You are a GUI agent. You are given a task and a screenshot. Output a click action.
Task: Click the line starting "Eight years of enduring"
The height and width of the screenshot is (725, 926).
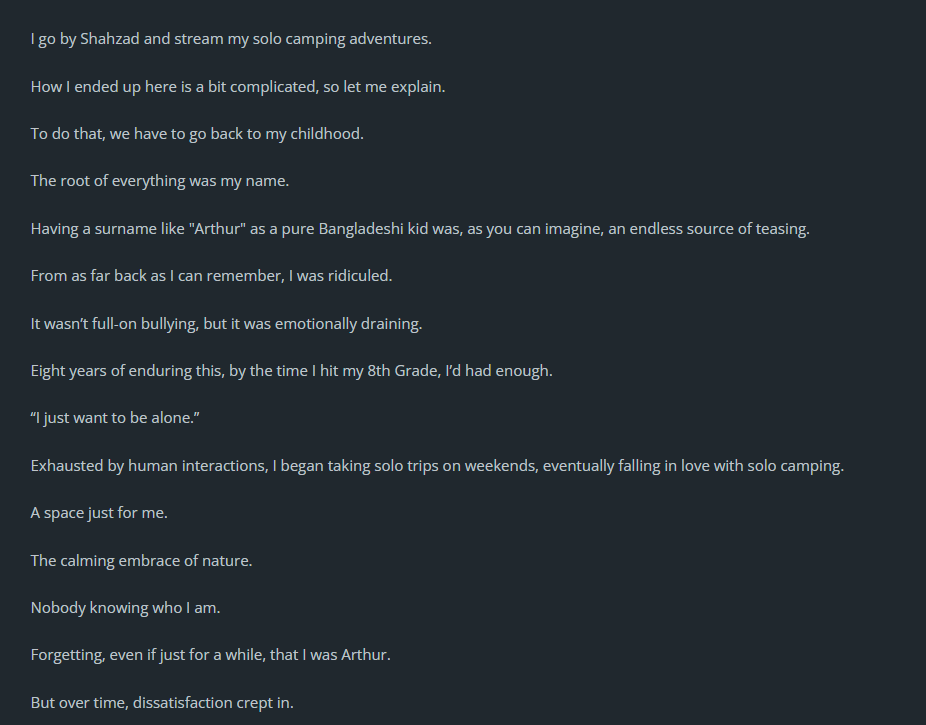coord(291,371)
